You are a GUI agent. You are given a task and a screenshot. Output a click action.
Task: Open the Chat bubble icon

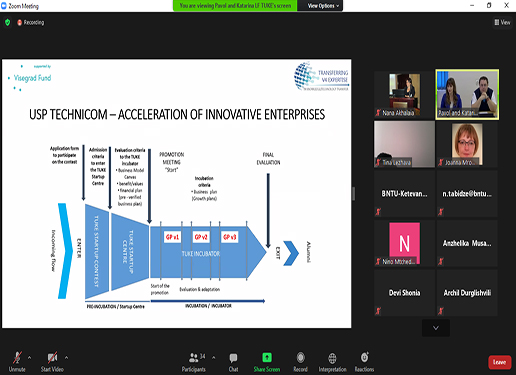(x=233, y=358)
